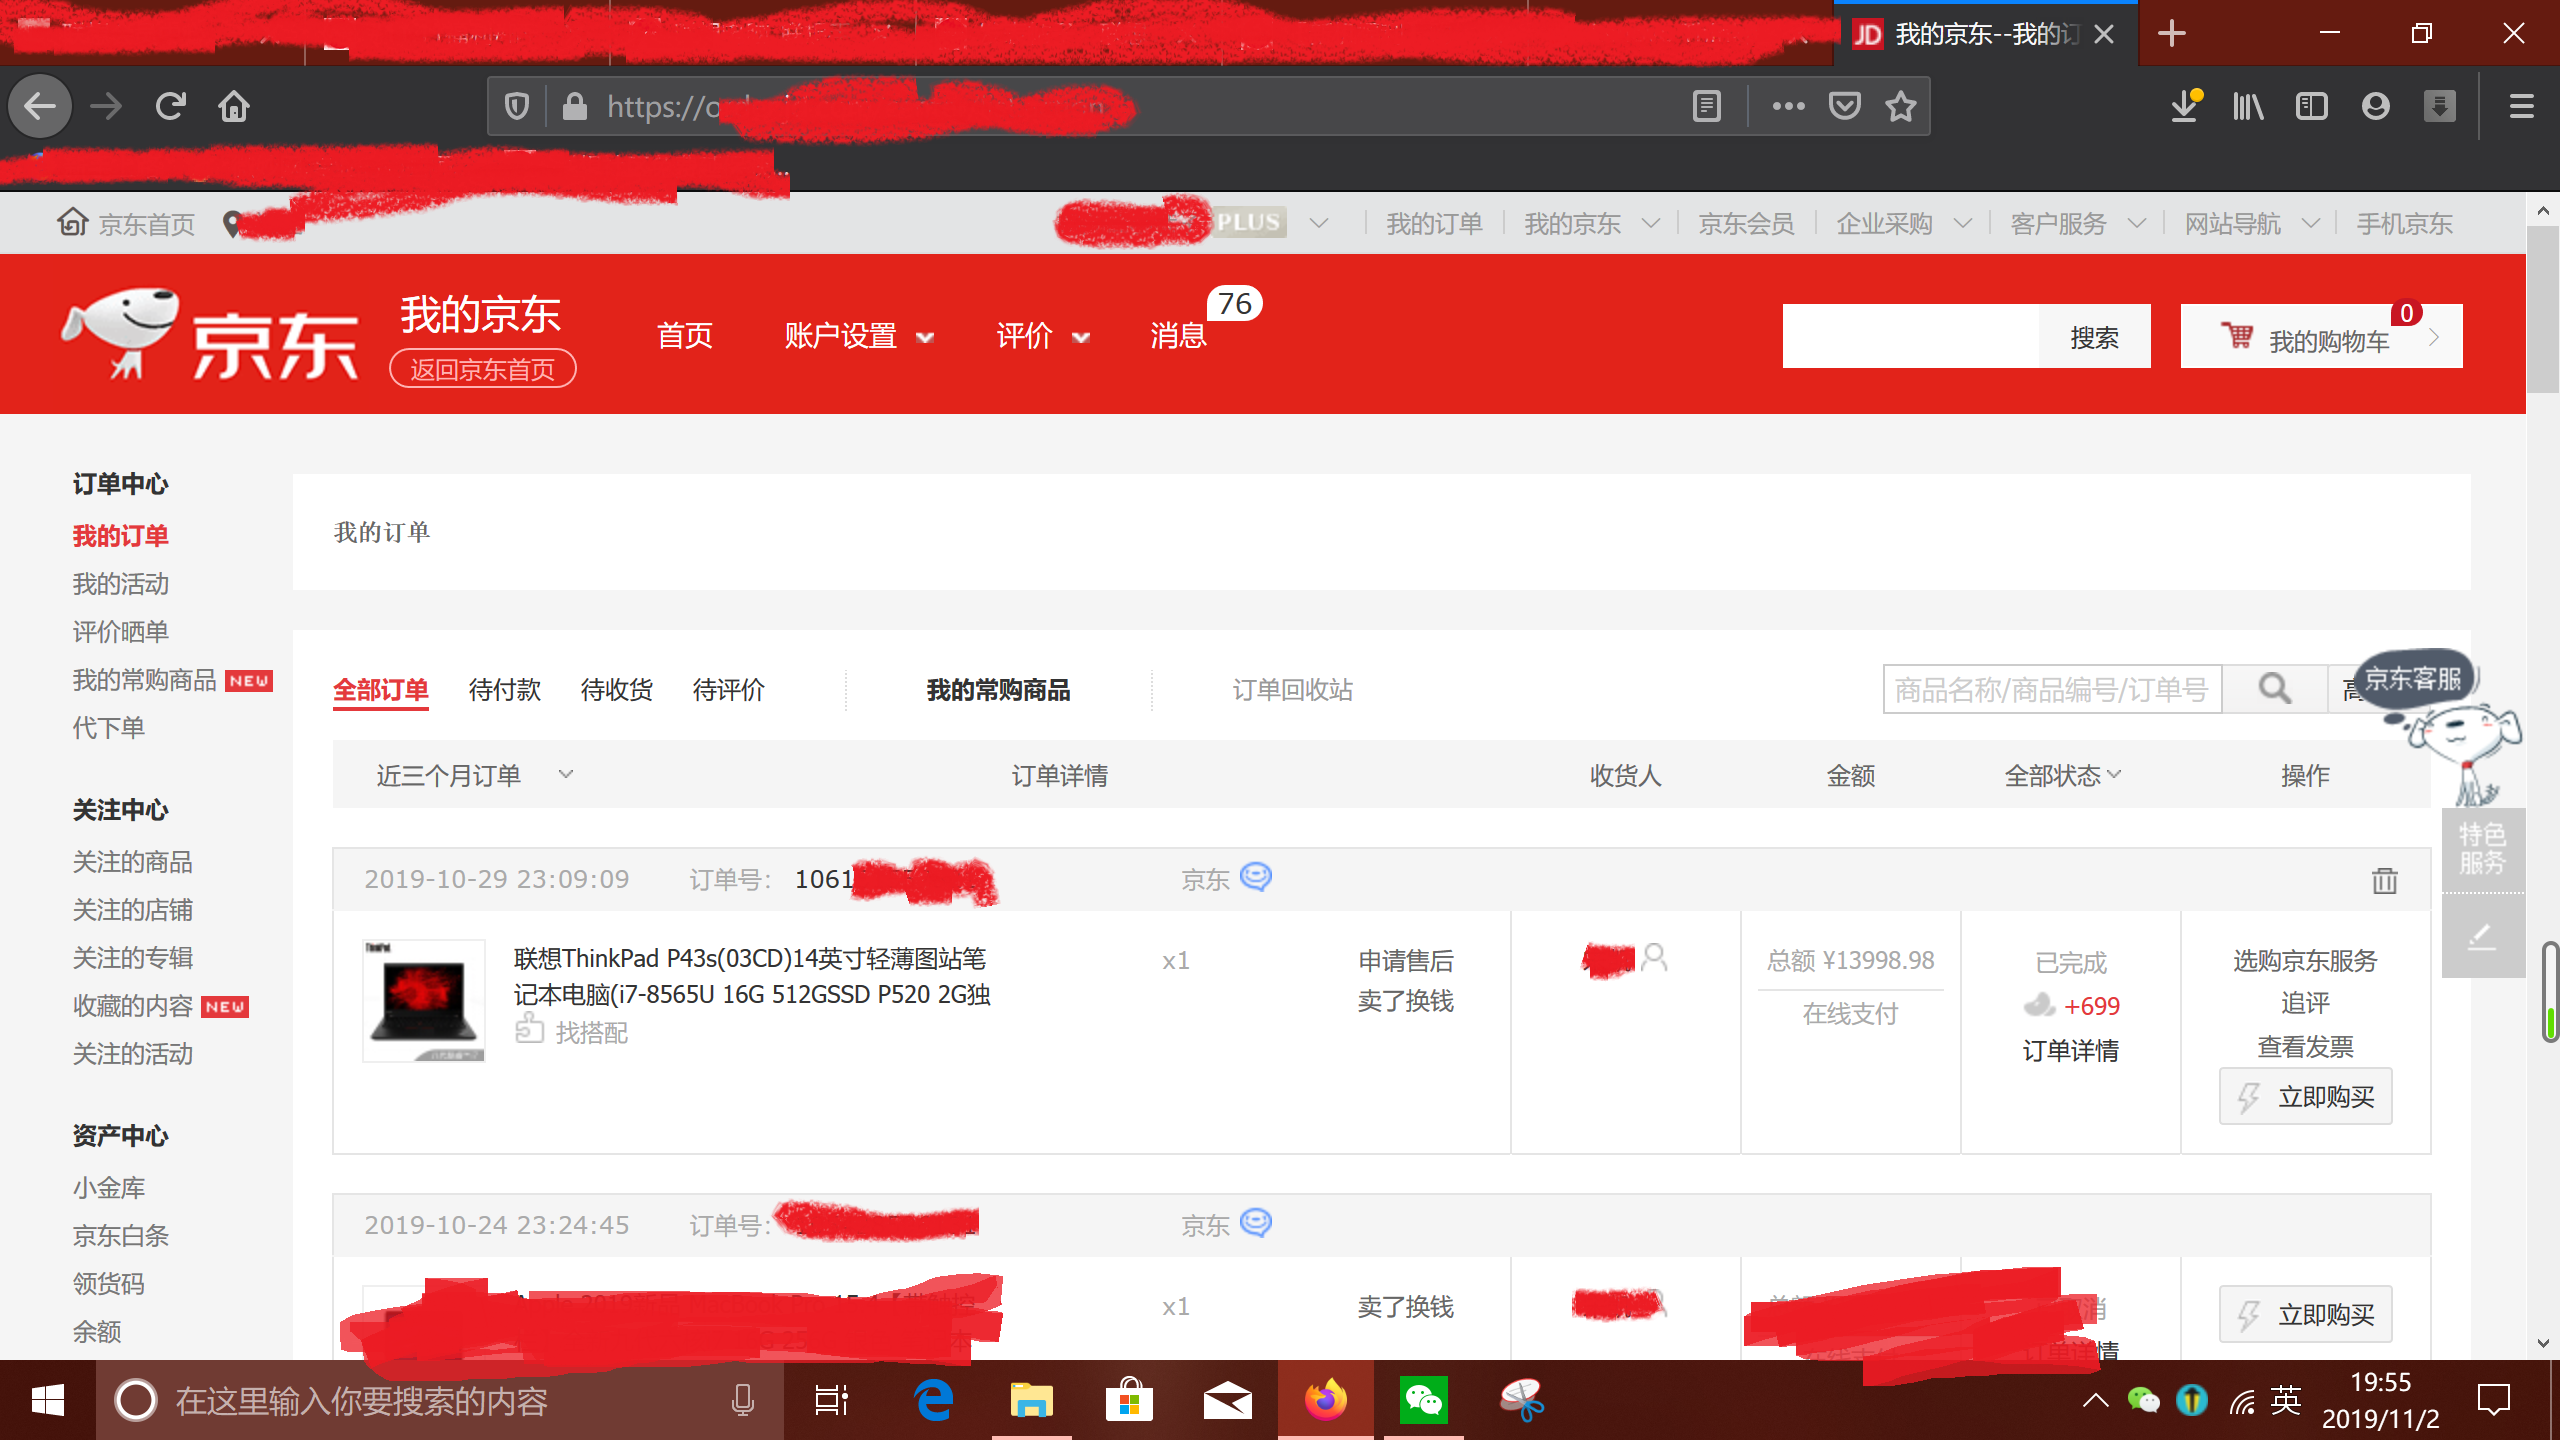Open 订单详情 for first order
This screenshot has height=1440, width=2560.
[x=2071, y=1051]
